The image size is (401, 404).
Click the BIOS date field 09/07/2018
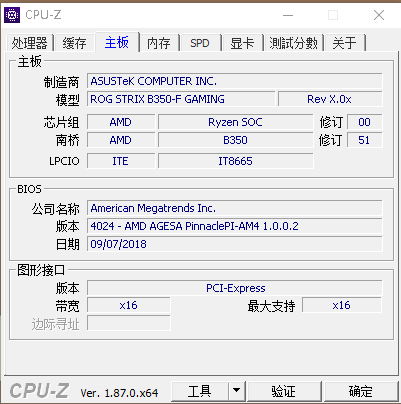click(x=235, y=244)
